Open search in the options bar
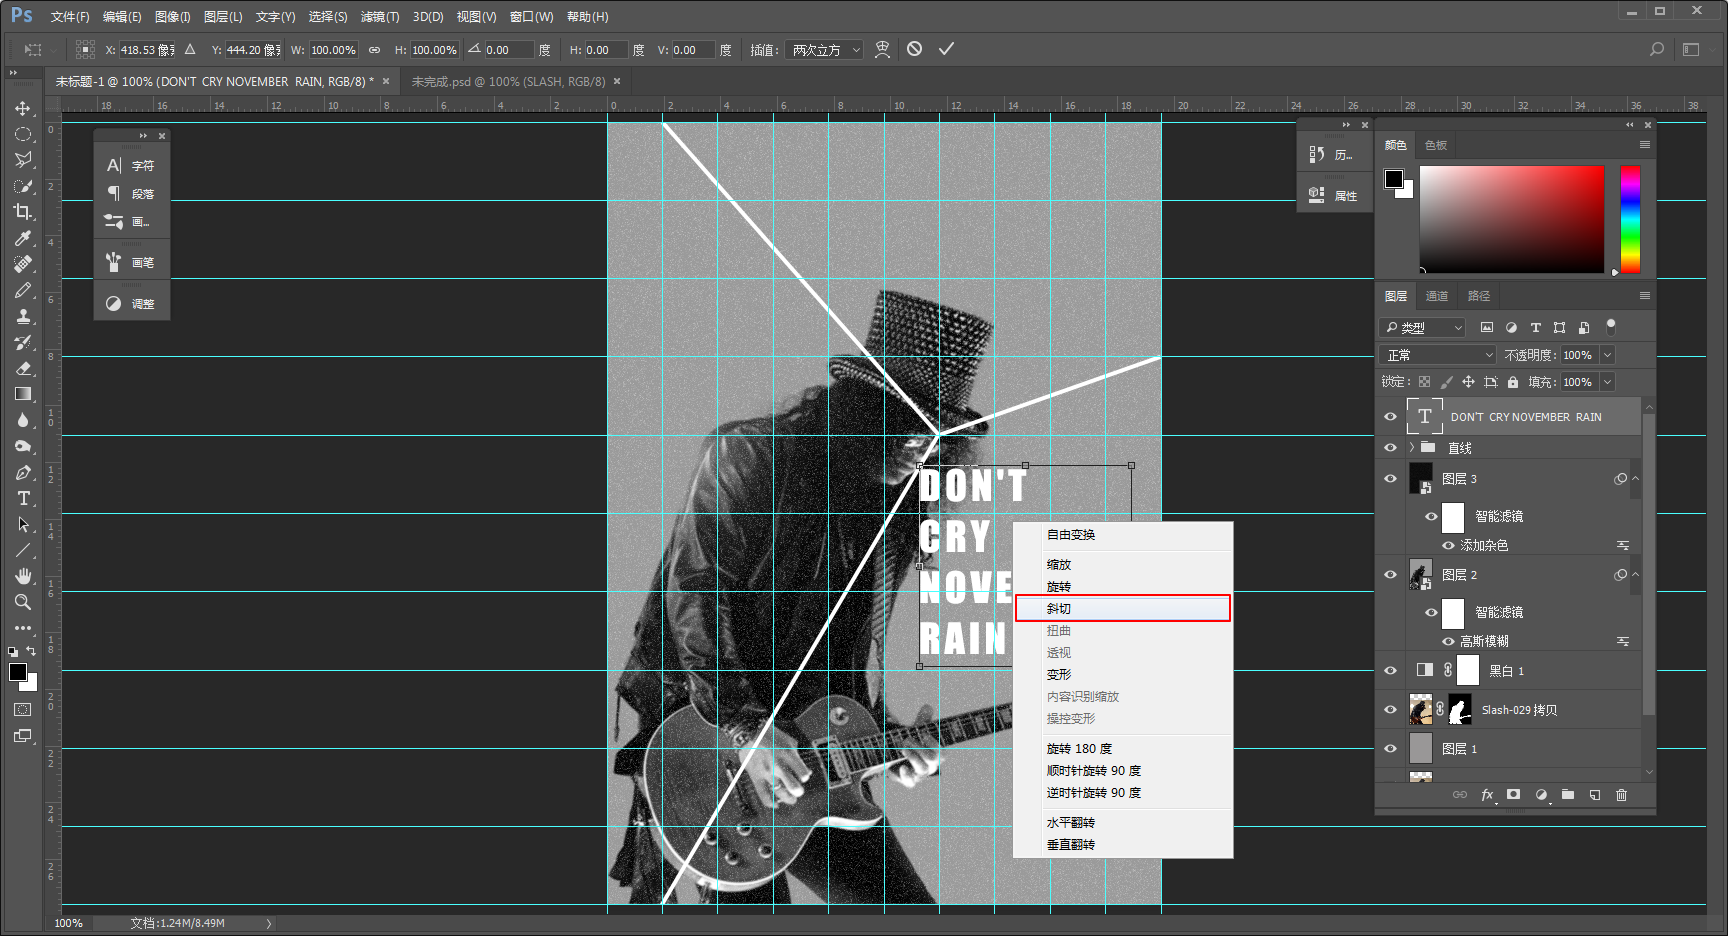The height and width of the screenshot is (936, 1728). tap(1657, 49)
